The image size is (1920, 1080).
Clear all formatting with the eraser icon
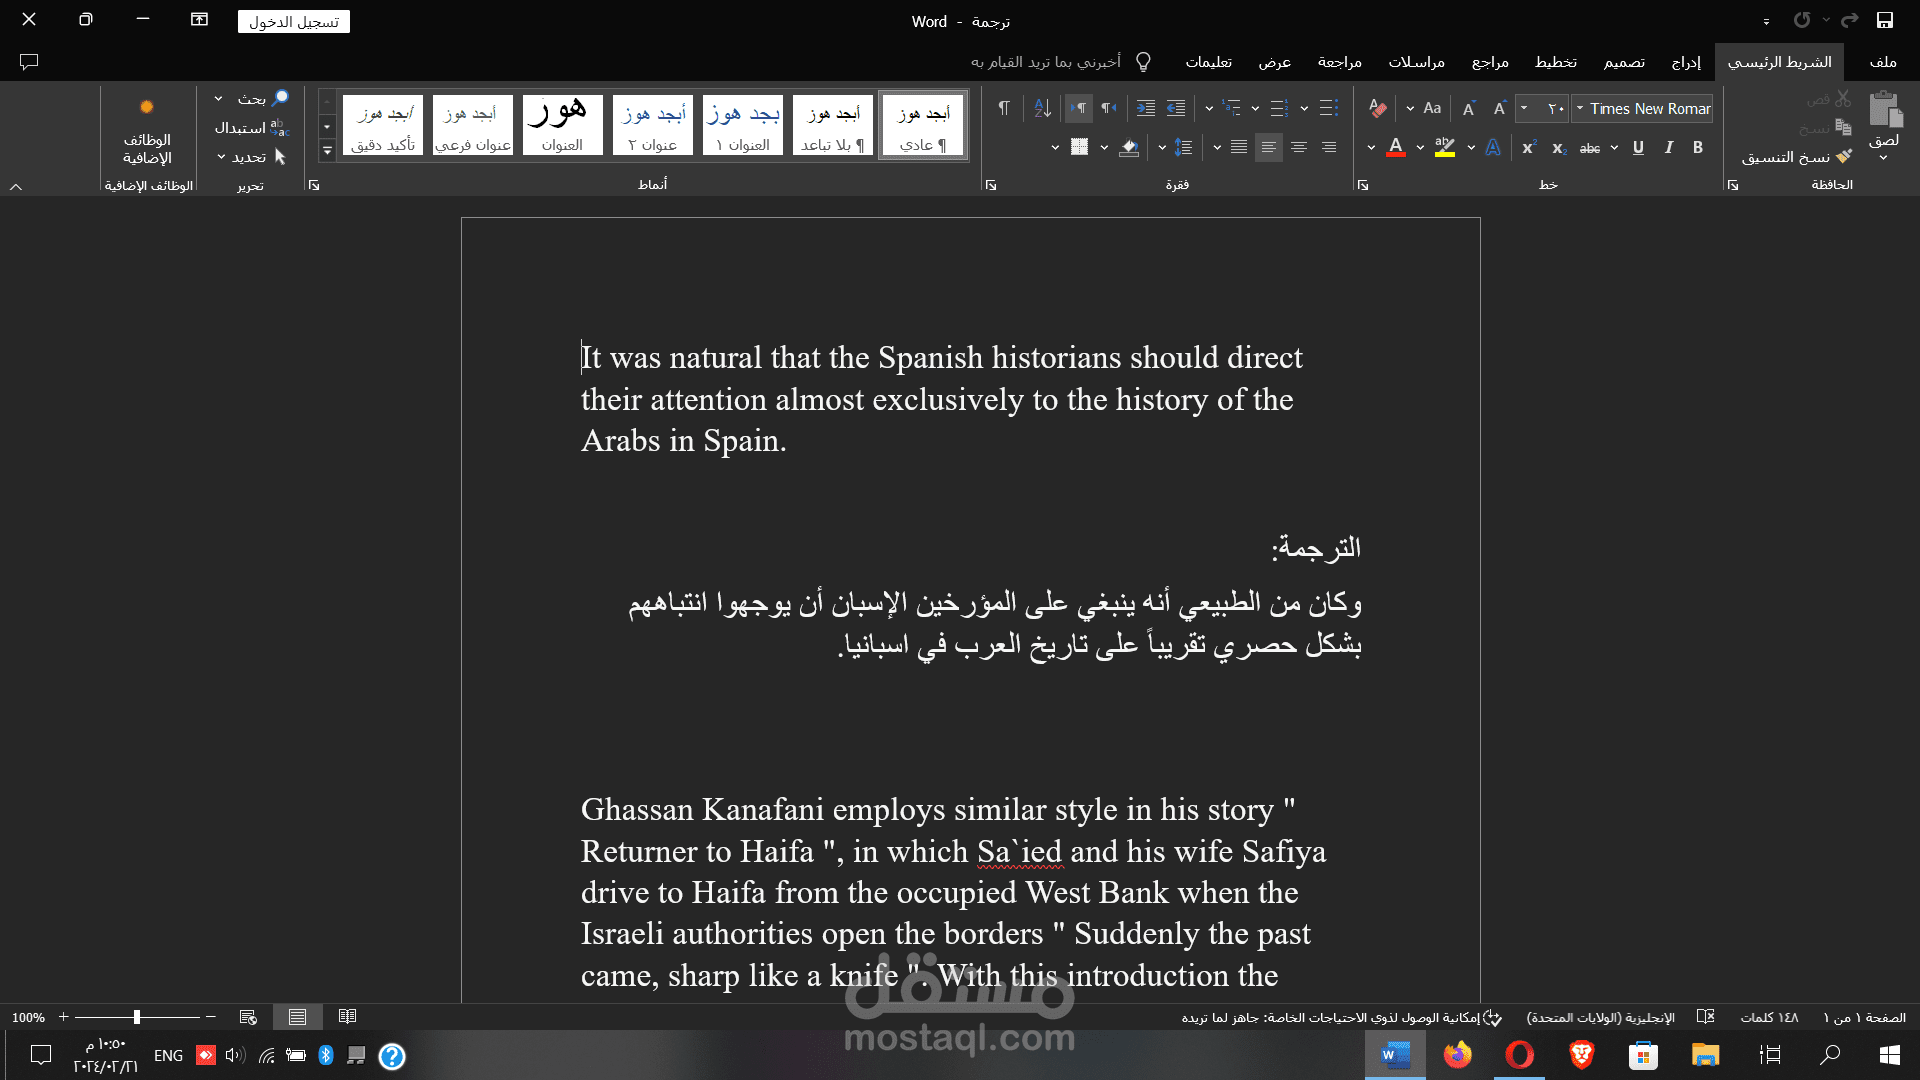click(x=1378, y=108)
